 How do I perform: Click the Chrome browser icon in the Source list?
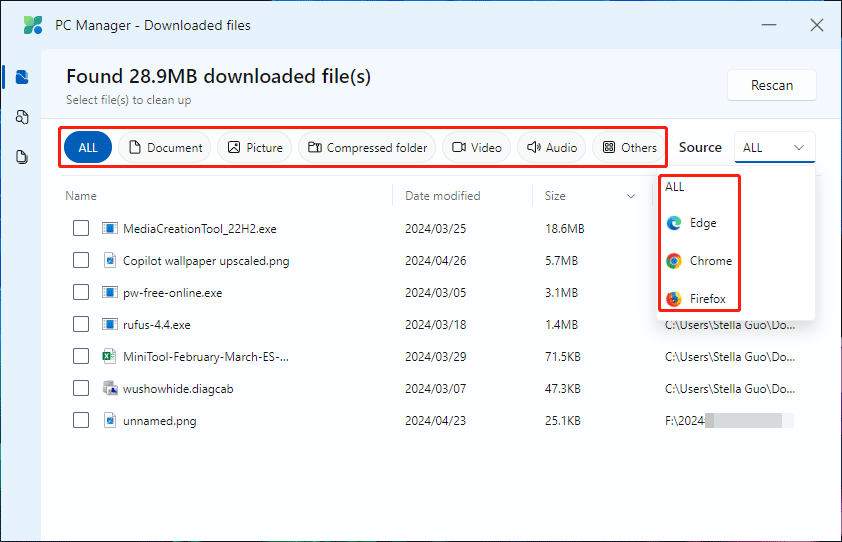pos(674,261)
